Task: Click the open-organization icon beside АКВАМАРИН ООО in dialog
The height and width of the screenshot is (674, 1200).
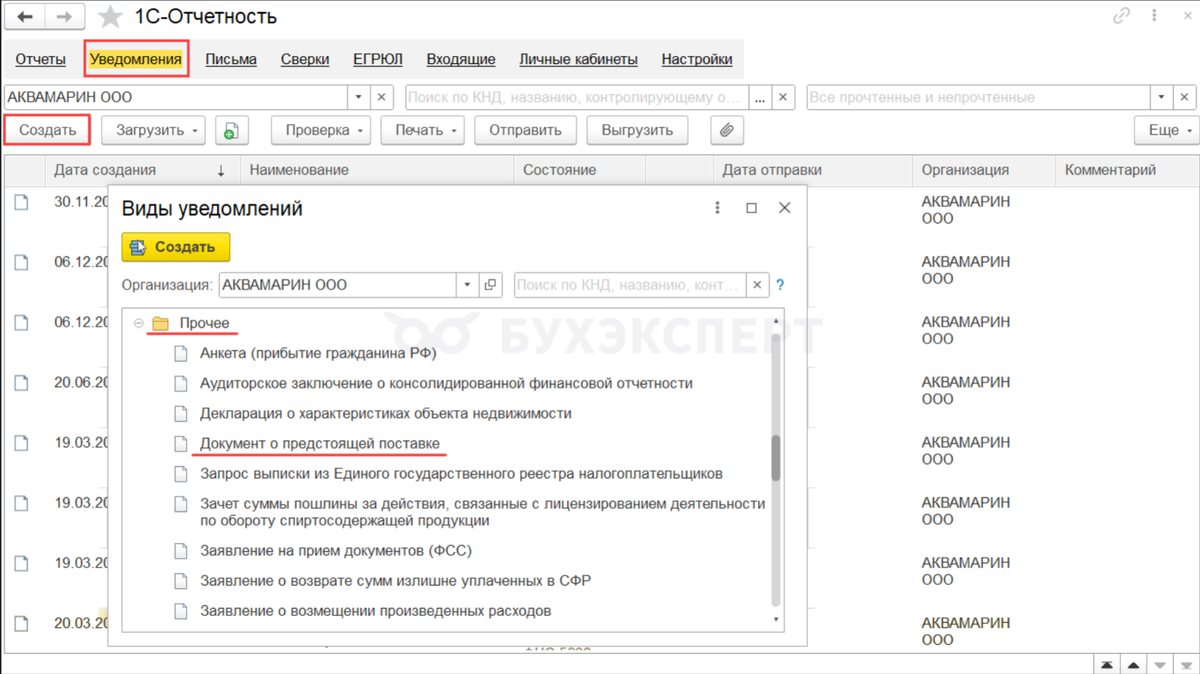Action: tap(490, 285)
